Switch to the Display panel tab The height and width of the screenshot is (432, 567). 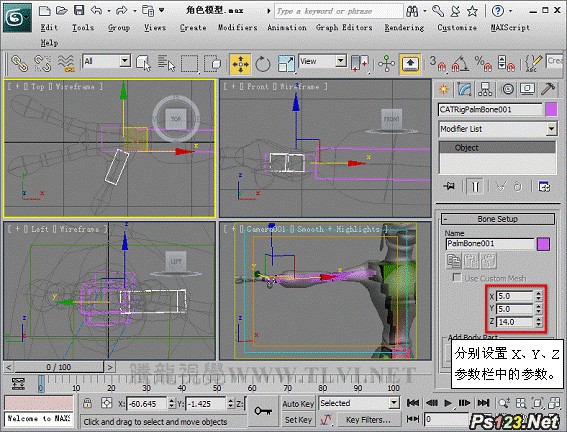(x=528, y=89)
